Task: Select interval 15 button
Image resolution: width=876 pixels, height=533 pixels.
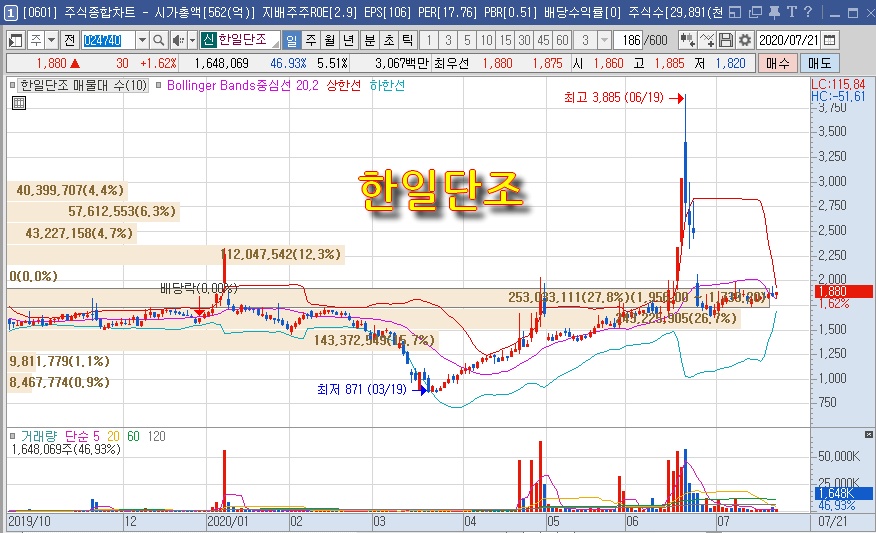Action: (506, 40)
